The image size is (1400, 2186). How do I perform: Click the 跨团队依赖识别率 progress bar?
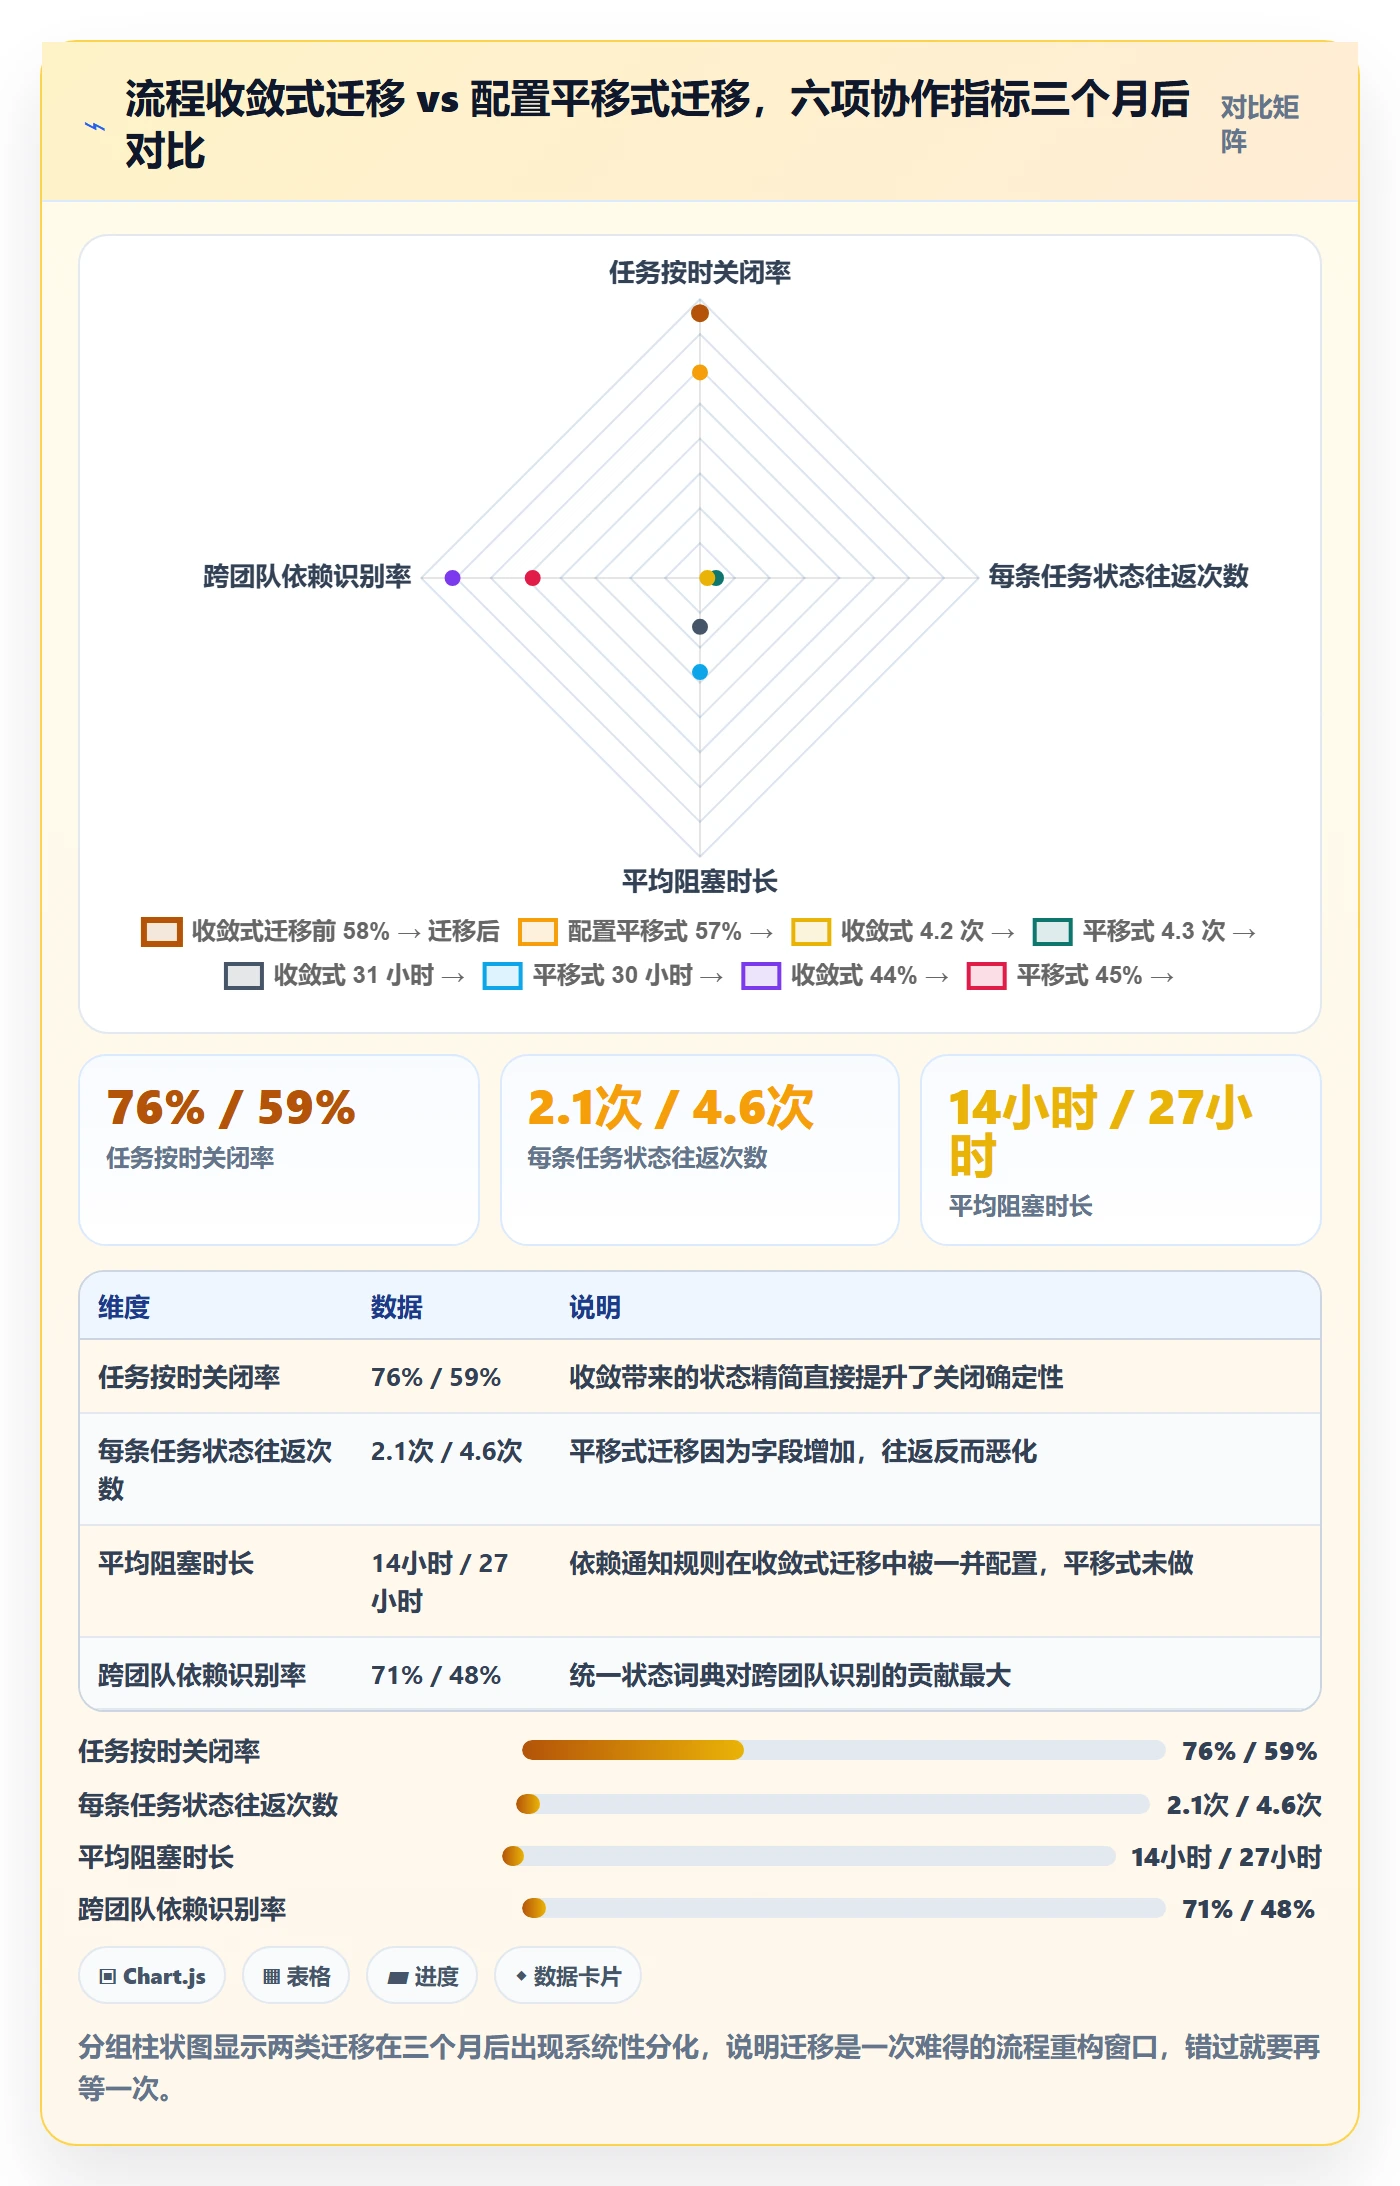tap(843, 1908)
